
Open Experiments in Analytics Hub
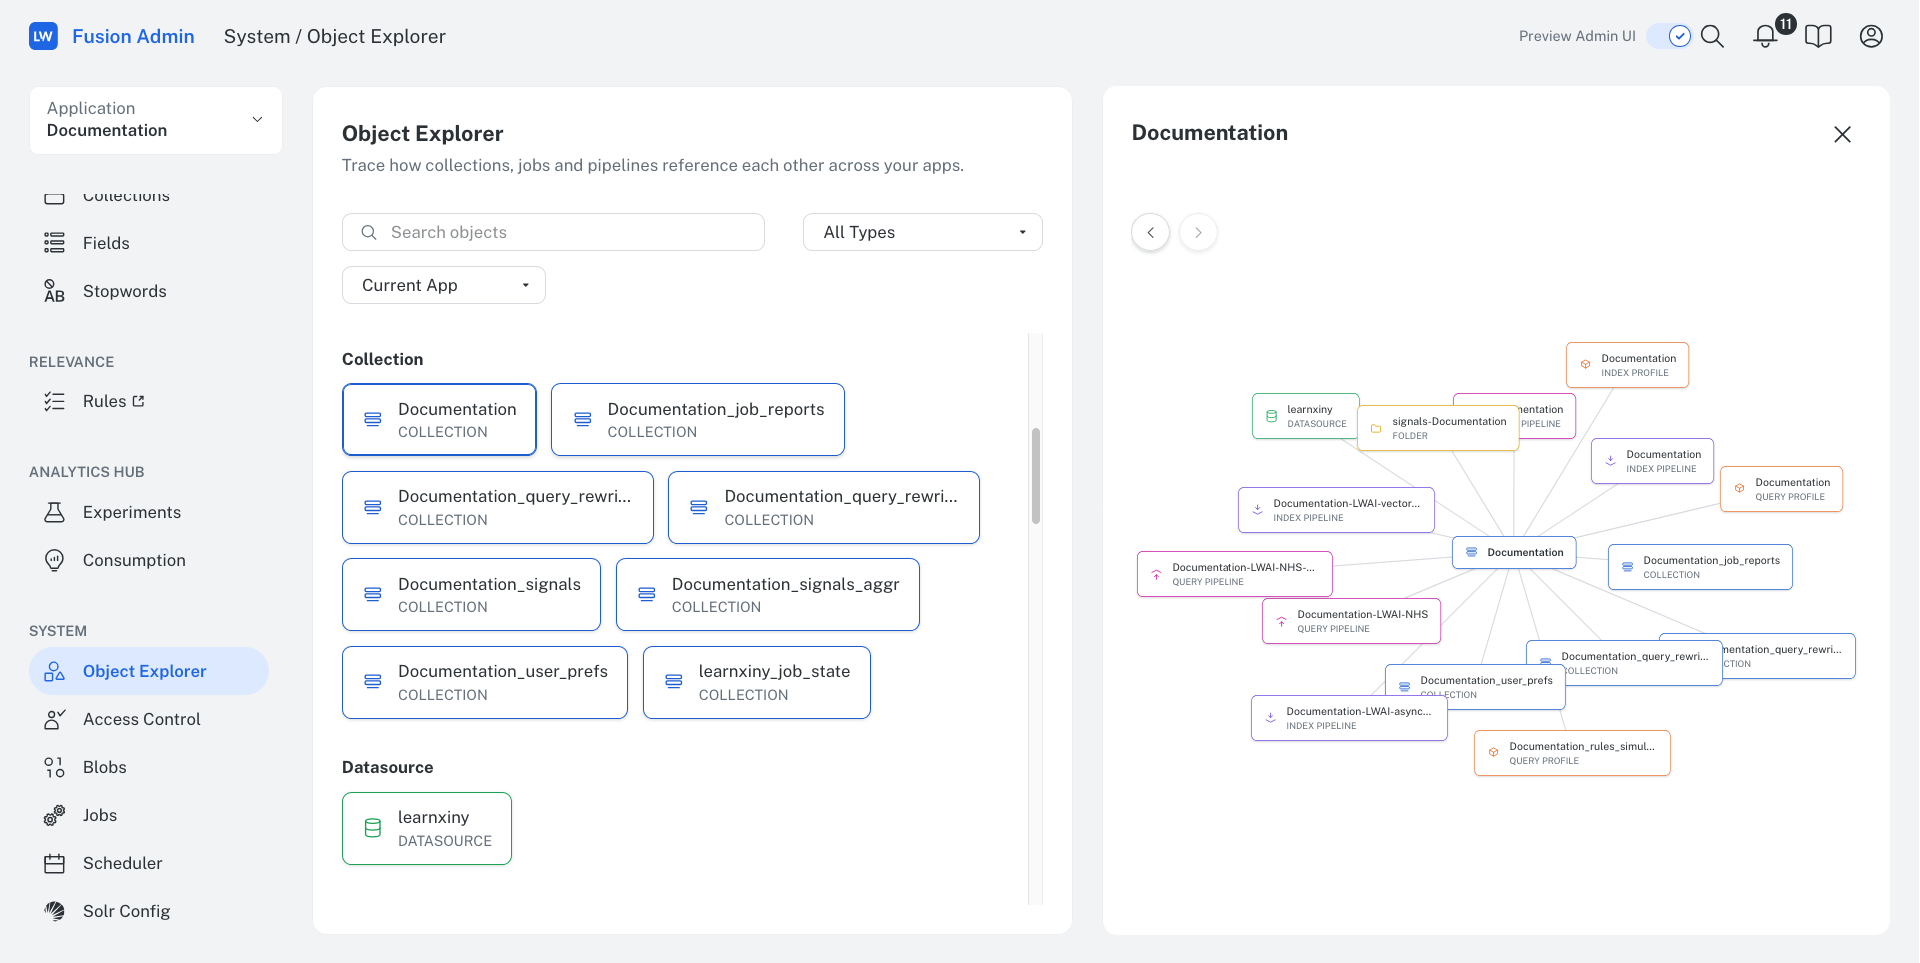click(131, 512)
